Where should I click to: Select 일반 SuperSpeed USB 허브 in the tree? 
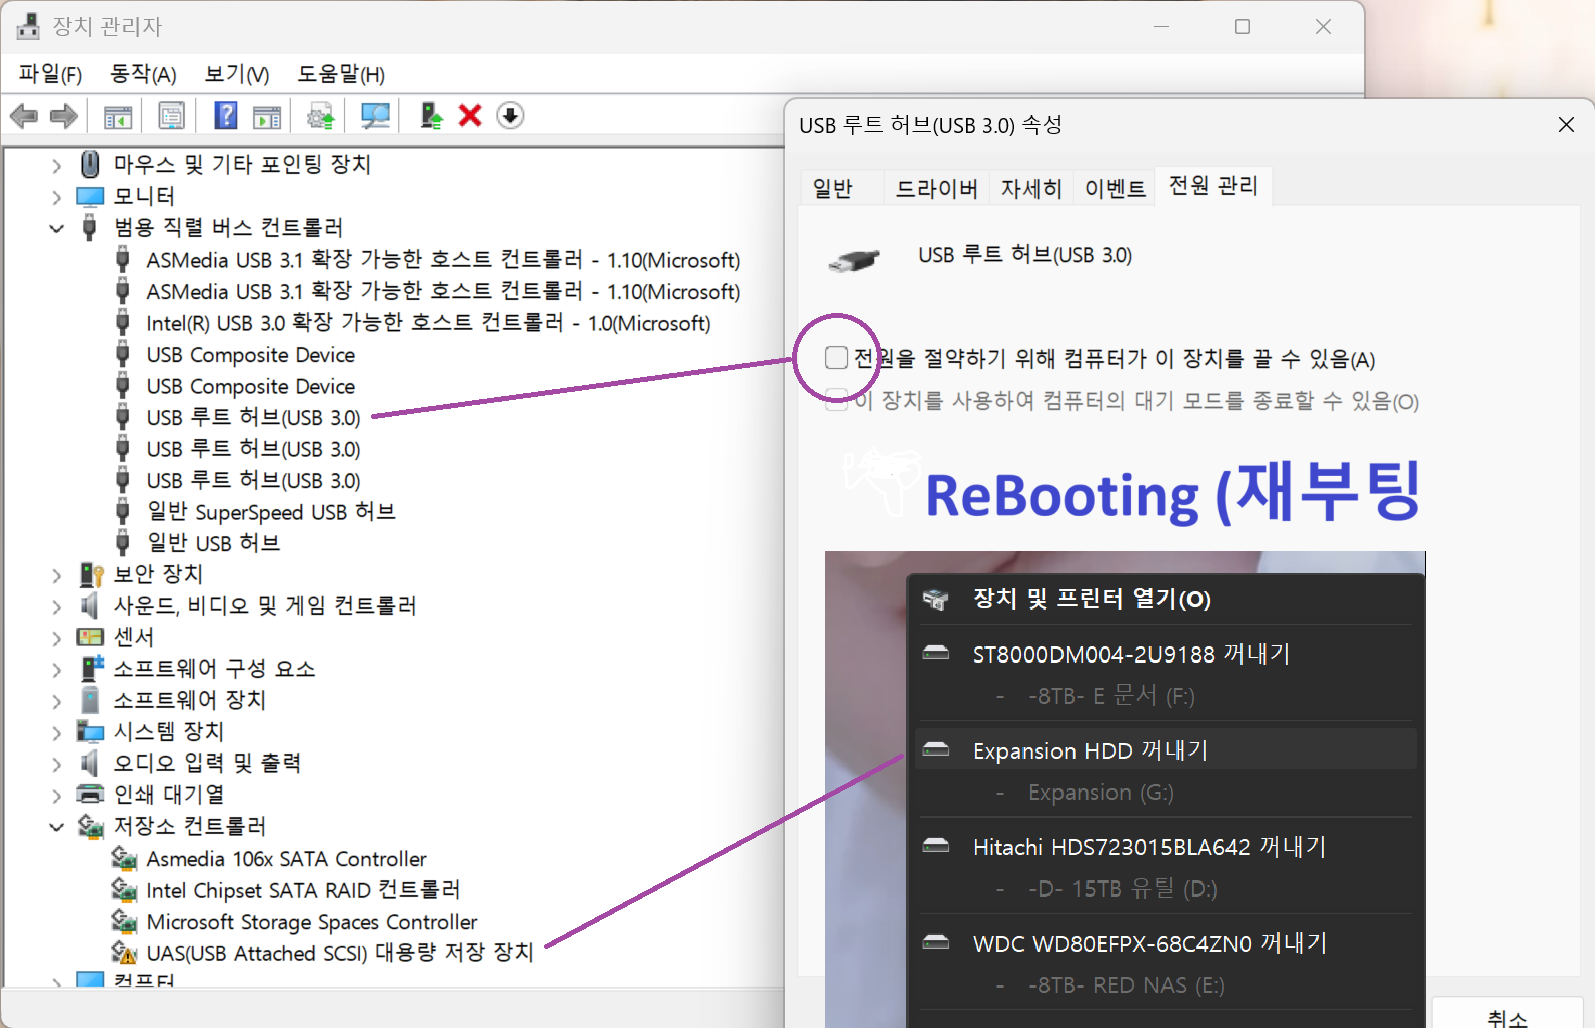tap(270, 512)
